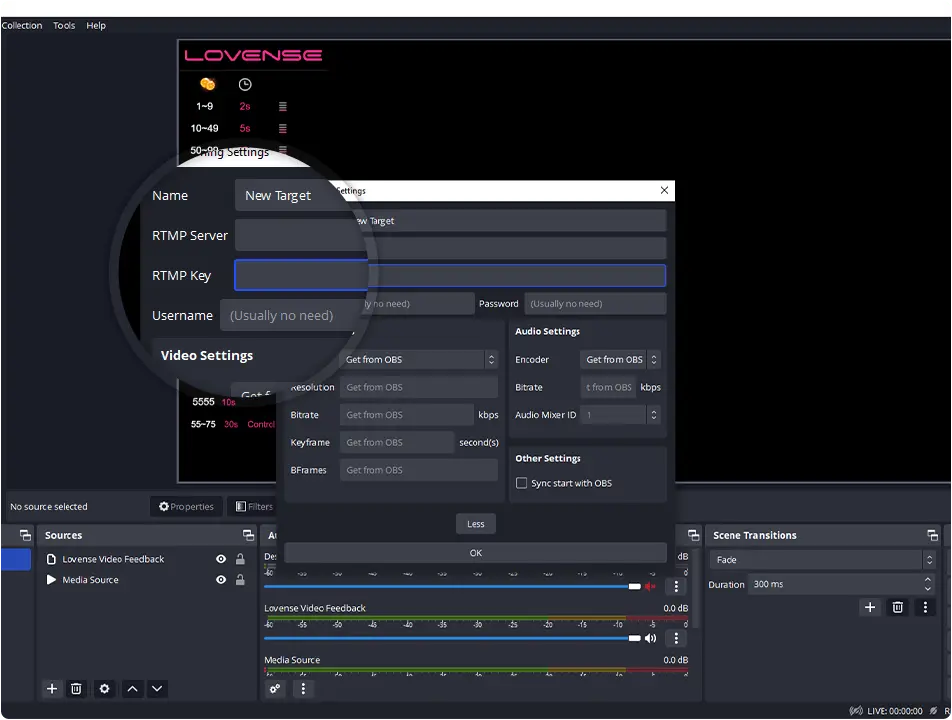Viewport: 952px width, 720px height.
Task: Click the list icon on the 10~49 row
Action: coord(282,128)
